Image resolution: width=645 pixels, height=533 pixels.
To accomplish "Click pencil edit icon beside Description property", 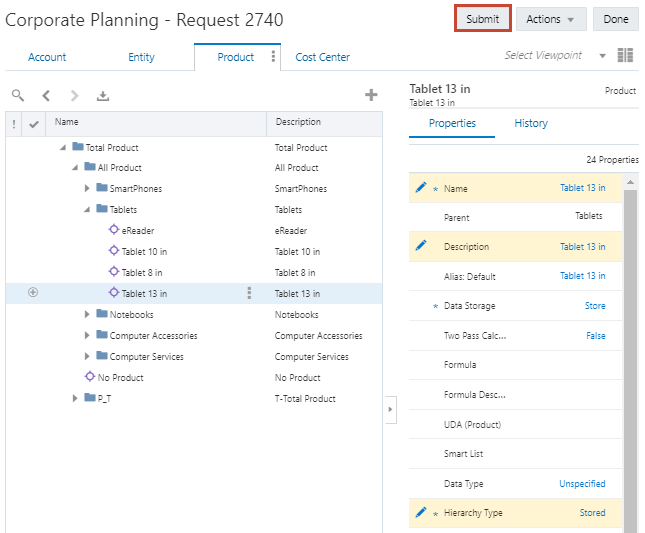I will pos(421,246).
